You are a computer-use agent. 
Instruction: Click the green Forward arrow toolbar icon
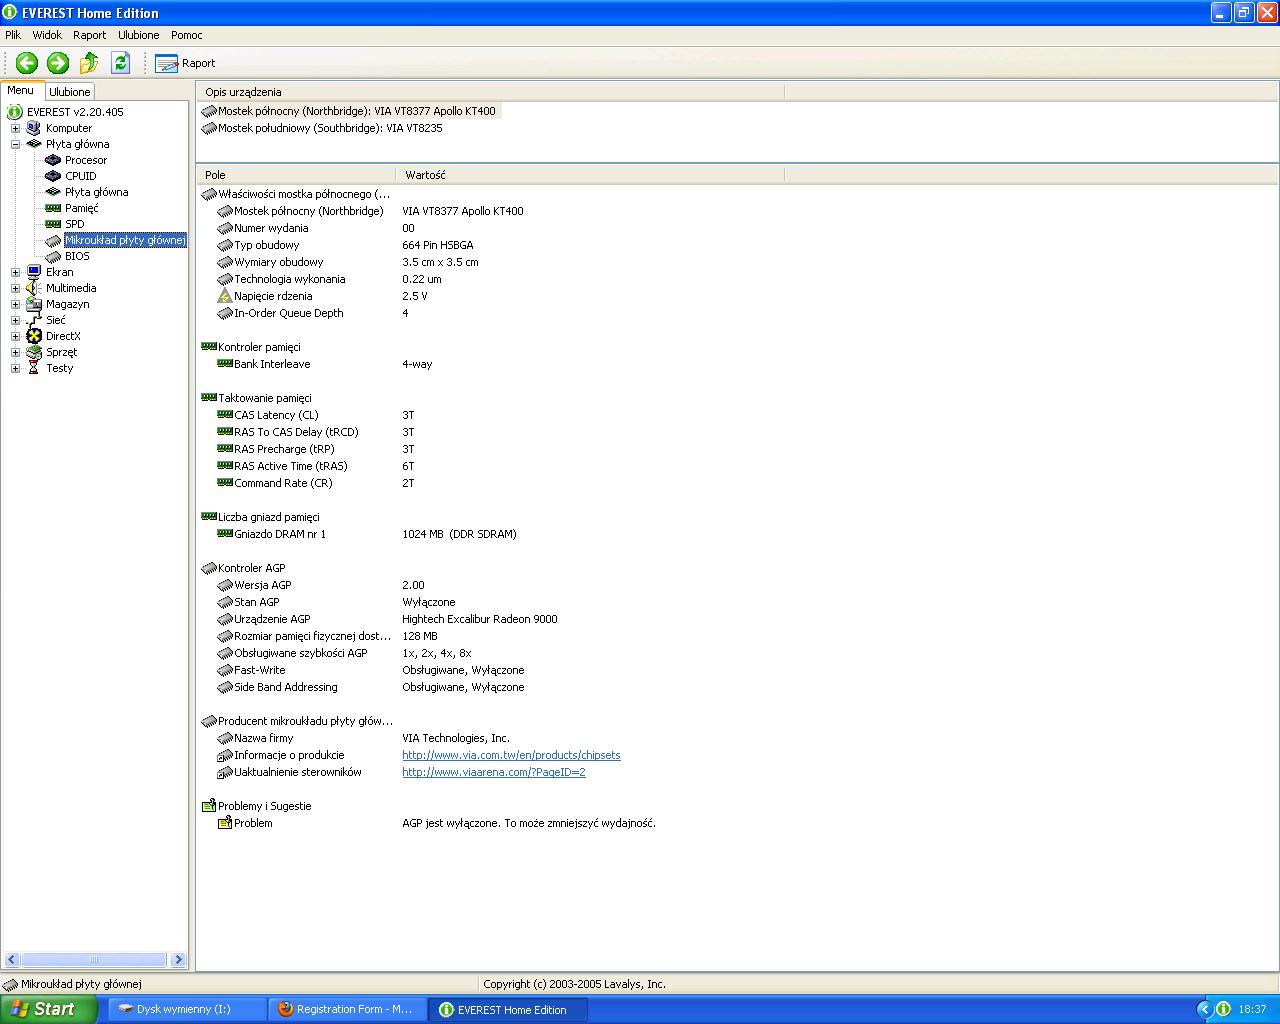[58, 63]
